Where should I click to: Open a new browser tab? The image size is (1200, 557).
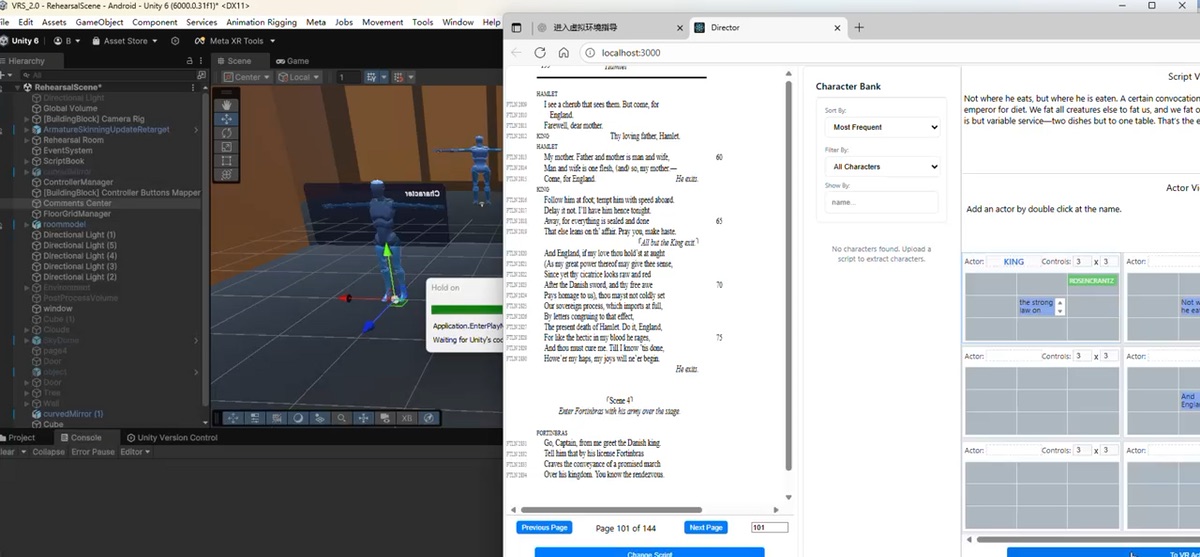(x=859, y=28)
